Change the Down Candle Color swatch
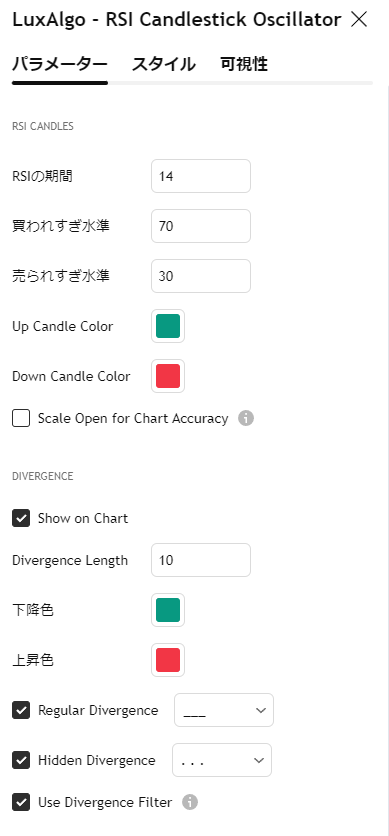The height and width of the screenshot is (836, 389). pyautogui.click(x=168, y=376)
